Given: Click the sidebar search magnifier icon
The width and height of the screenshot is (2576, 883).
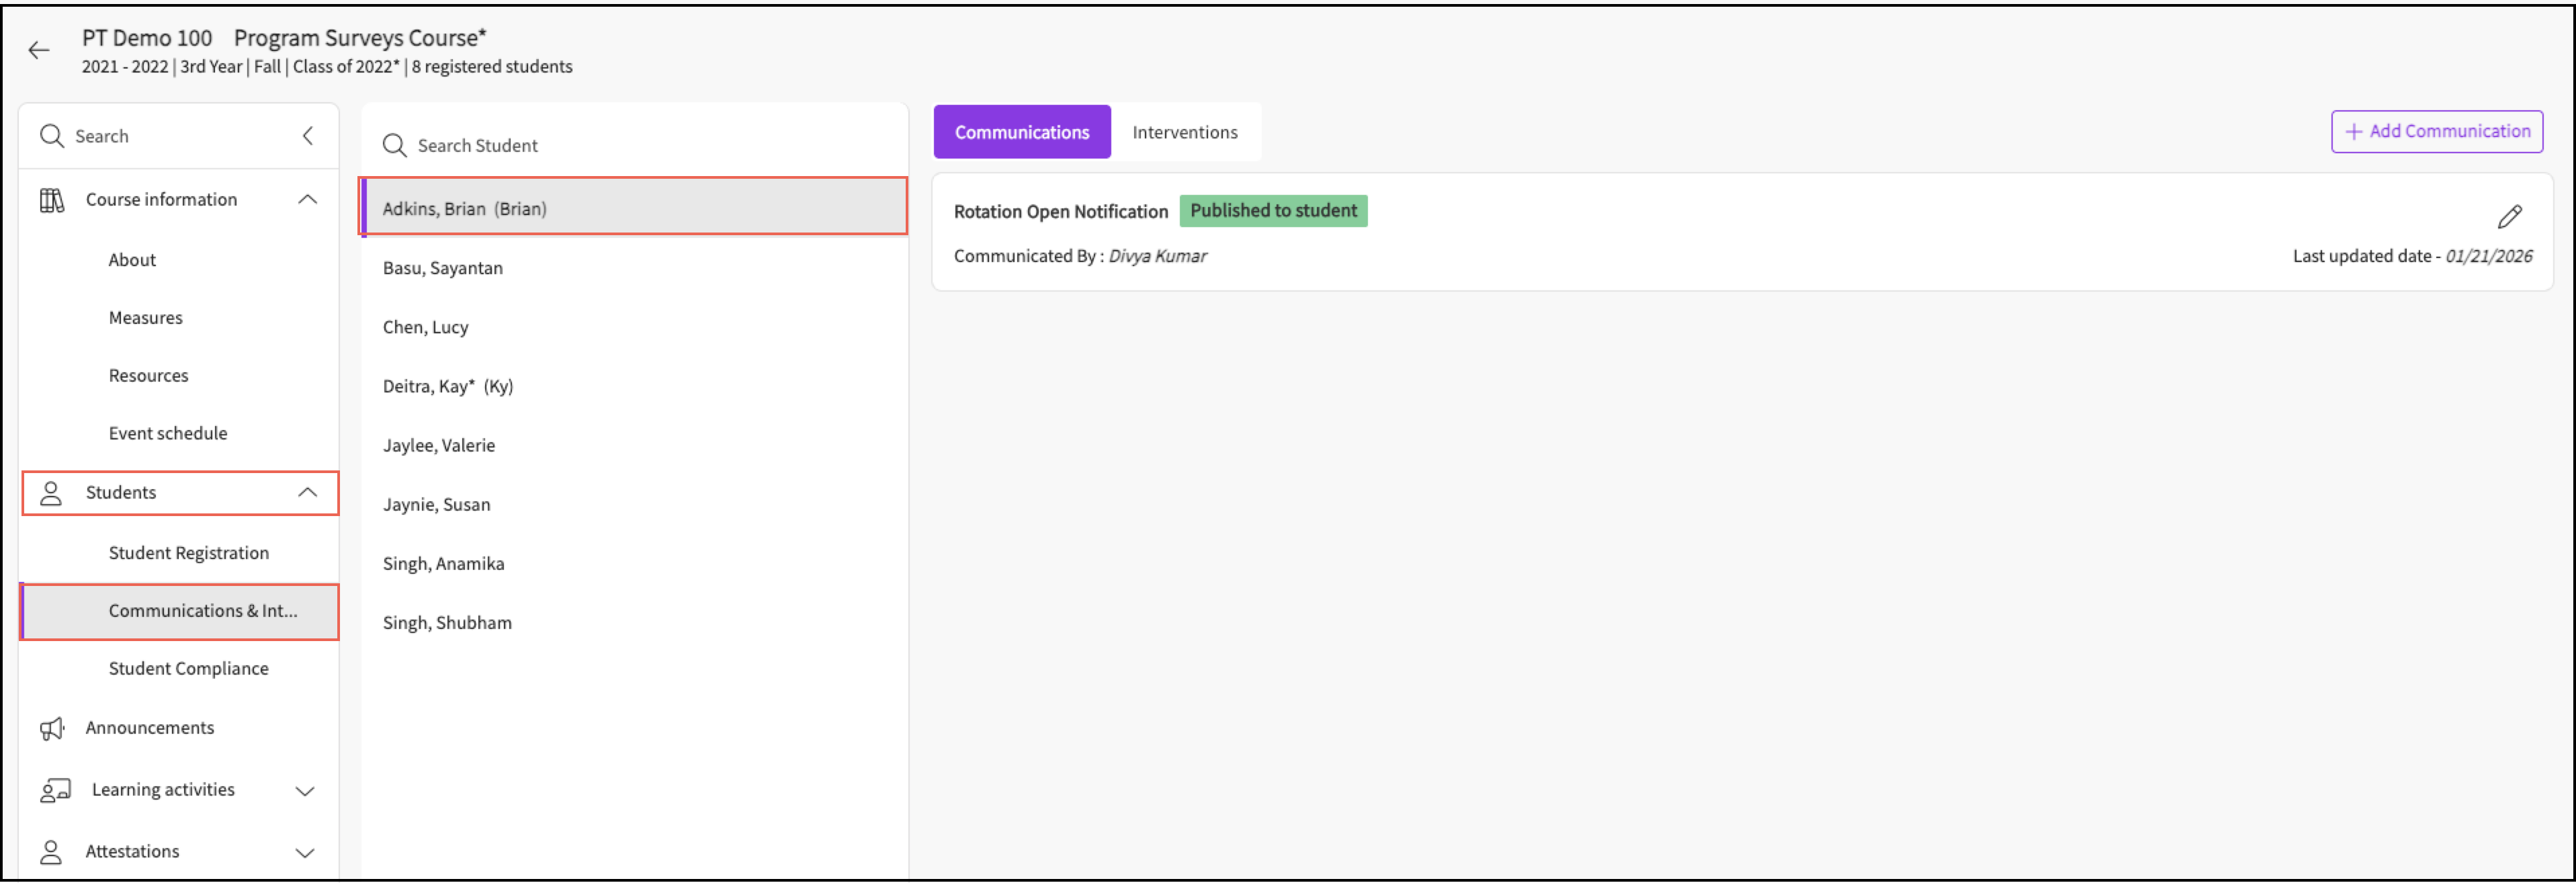Looking at the screenshot, I should click(51, 136).
